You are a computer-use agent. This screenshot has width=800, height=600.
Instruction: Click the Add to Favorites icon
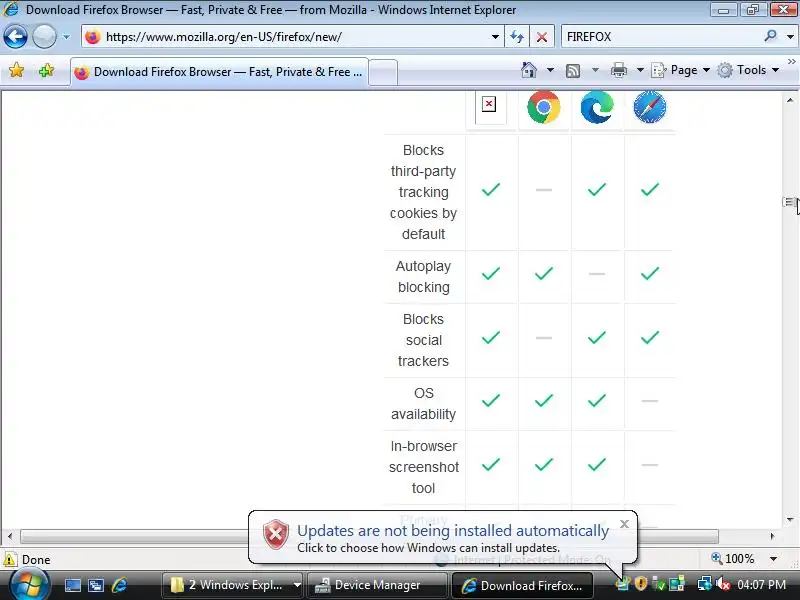click(46, 70)
